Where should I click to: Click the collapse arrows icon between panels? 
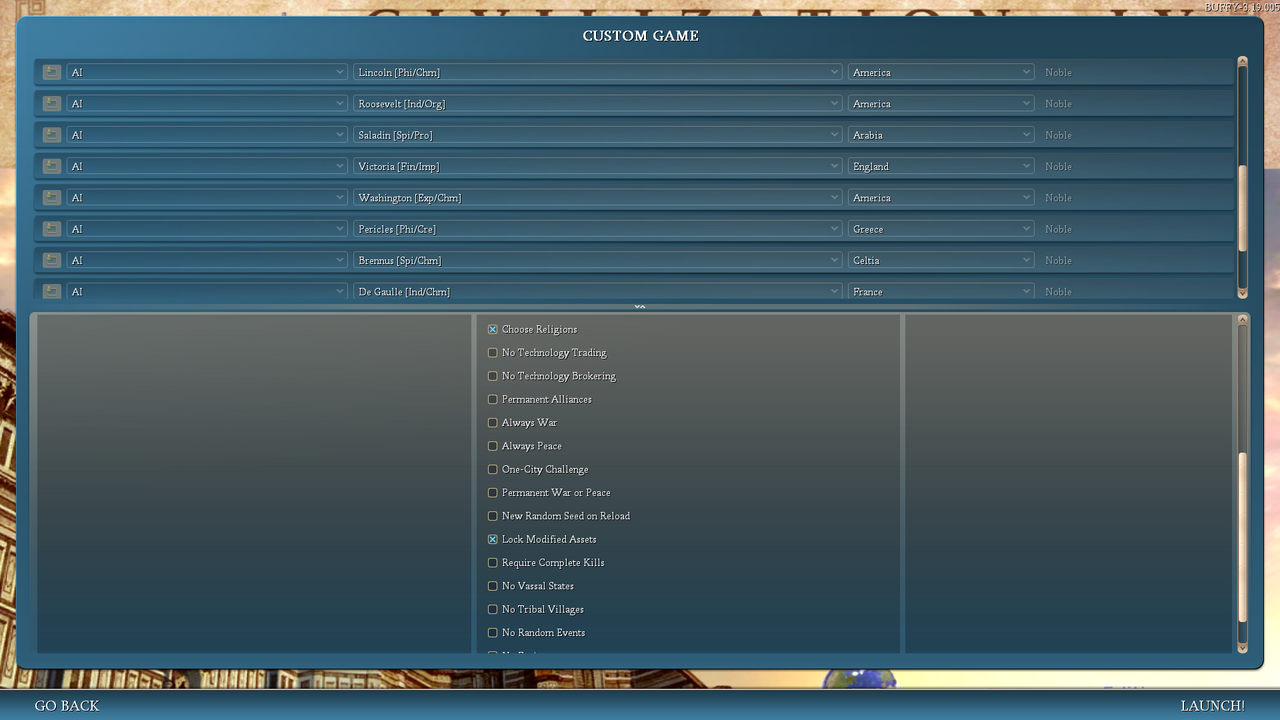click(x=640, y=307)
